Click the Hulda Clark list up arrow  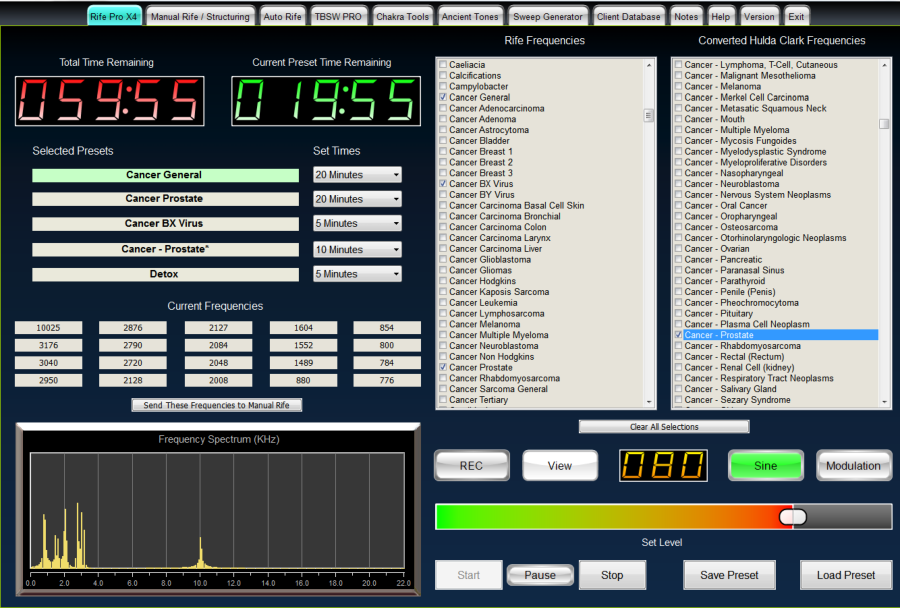[x=884, y=65]
